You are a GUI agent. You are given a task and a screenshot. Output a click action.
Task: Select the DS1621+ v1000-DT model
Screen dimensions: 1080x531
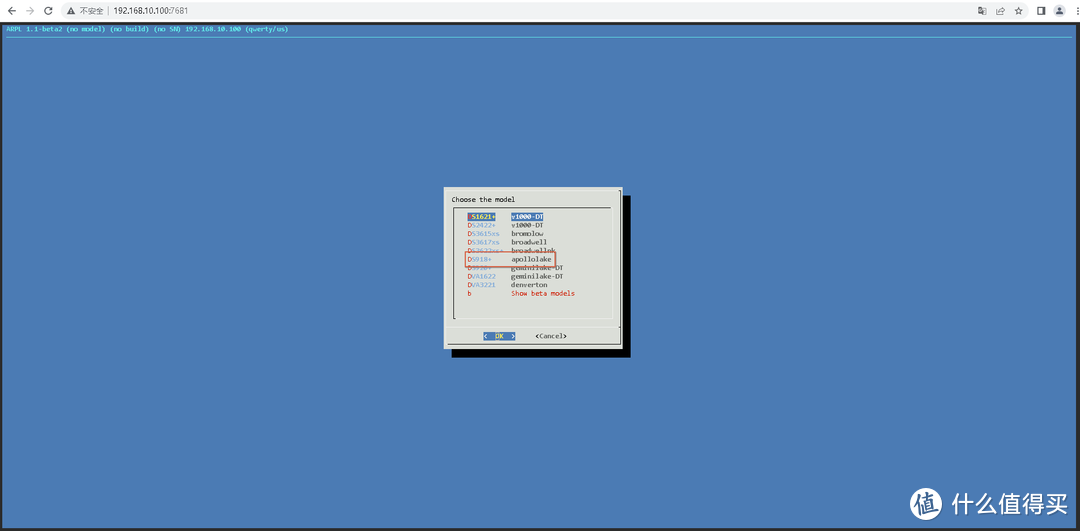pos(506,216)
